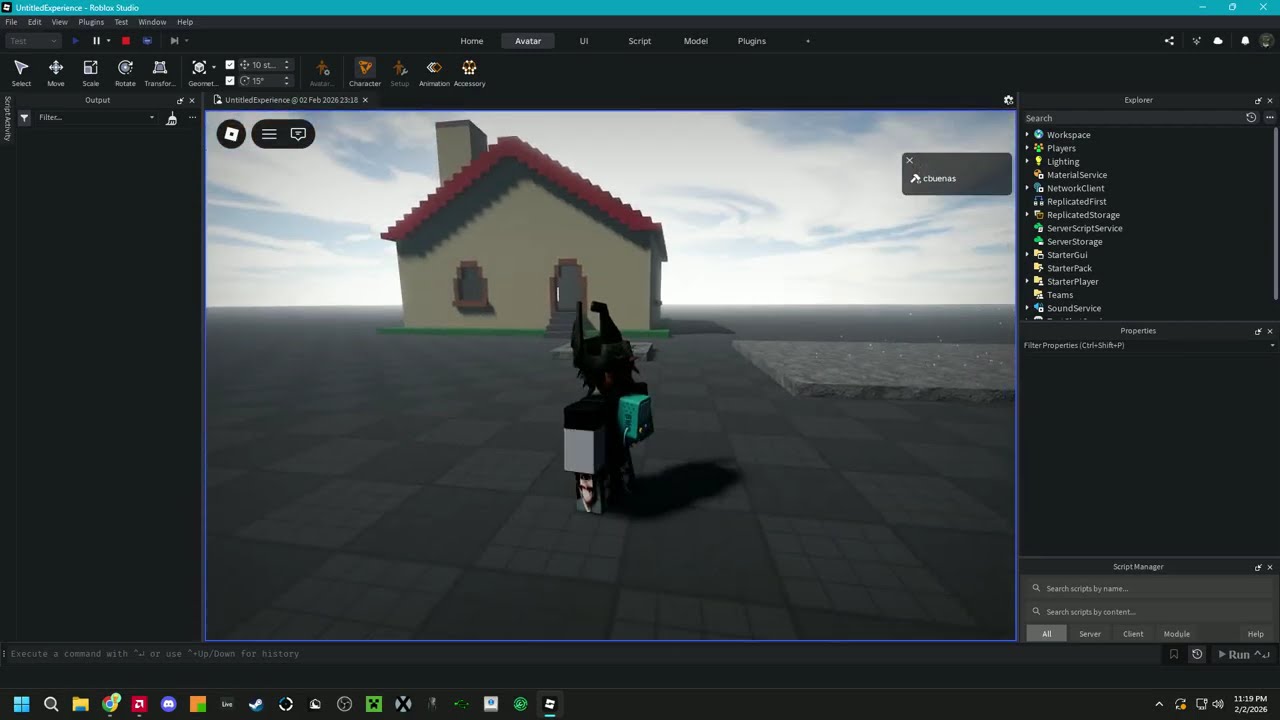1280x720 pixels.
Task: Select All filter in Script Manager
Action: [1047, 634]
